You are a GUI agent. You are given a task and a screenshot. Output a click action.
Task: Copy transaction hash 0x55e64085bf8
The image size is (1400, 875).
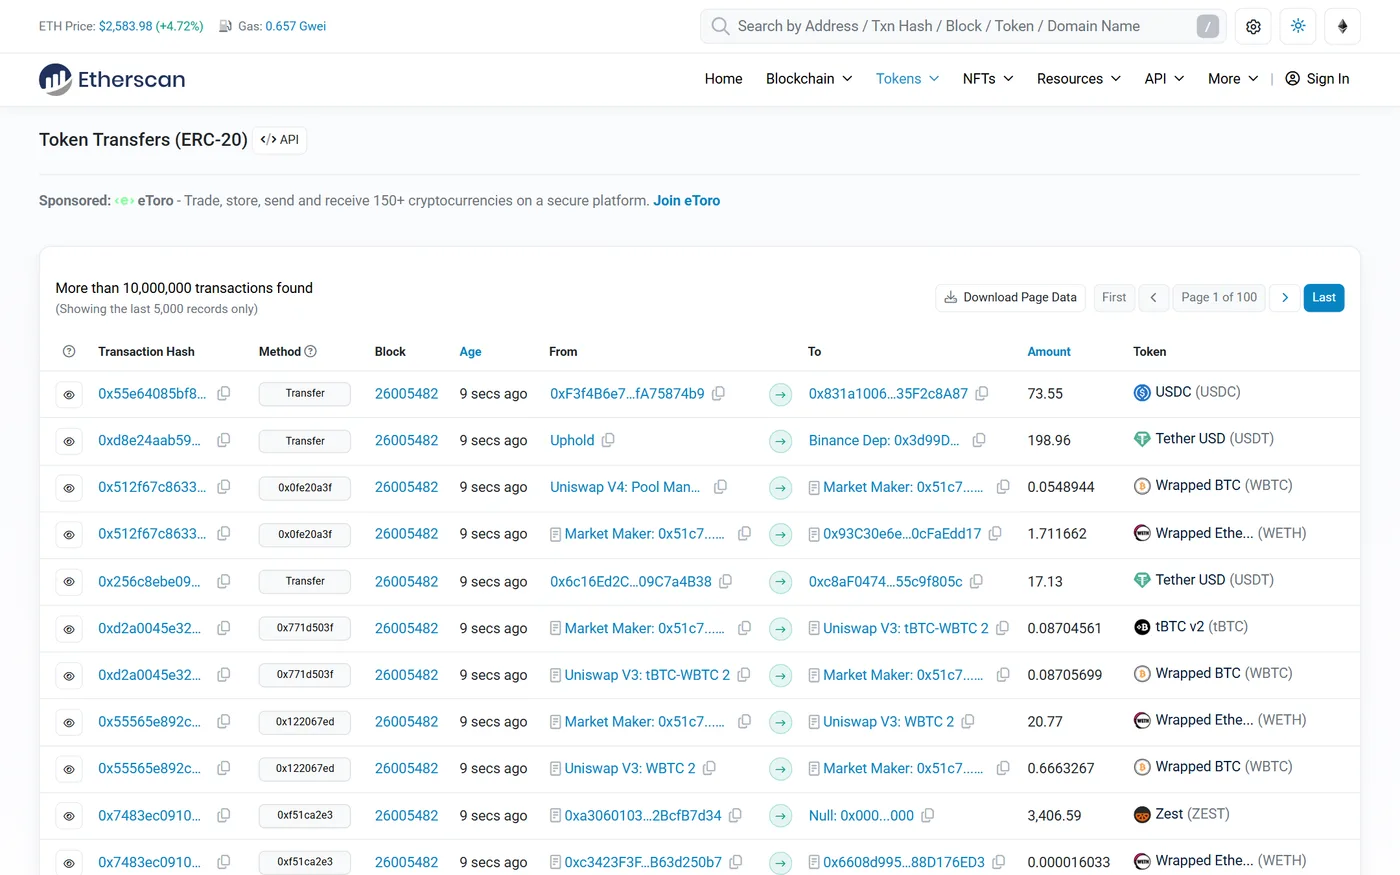(224, 393)
